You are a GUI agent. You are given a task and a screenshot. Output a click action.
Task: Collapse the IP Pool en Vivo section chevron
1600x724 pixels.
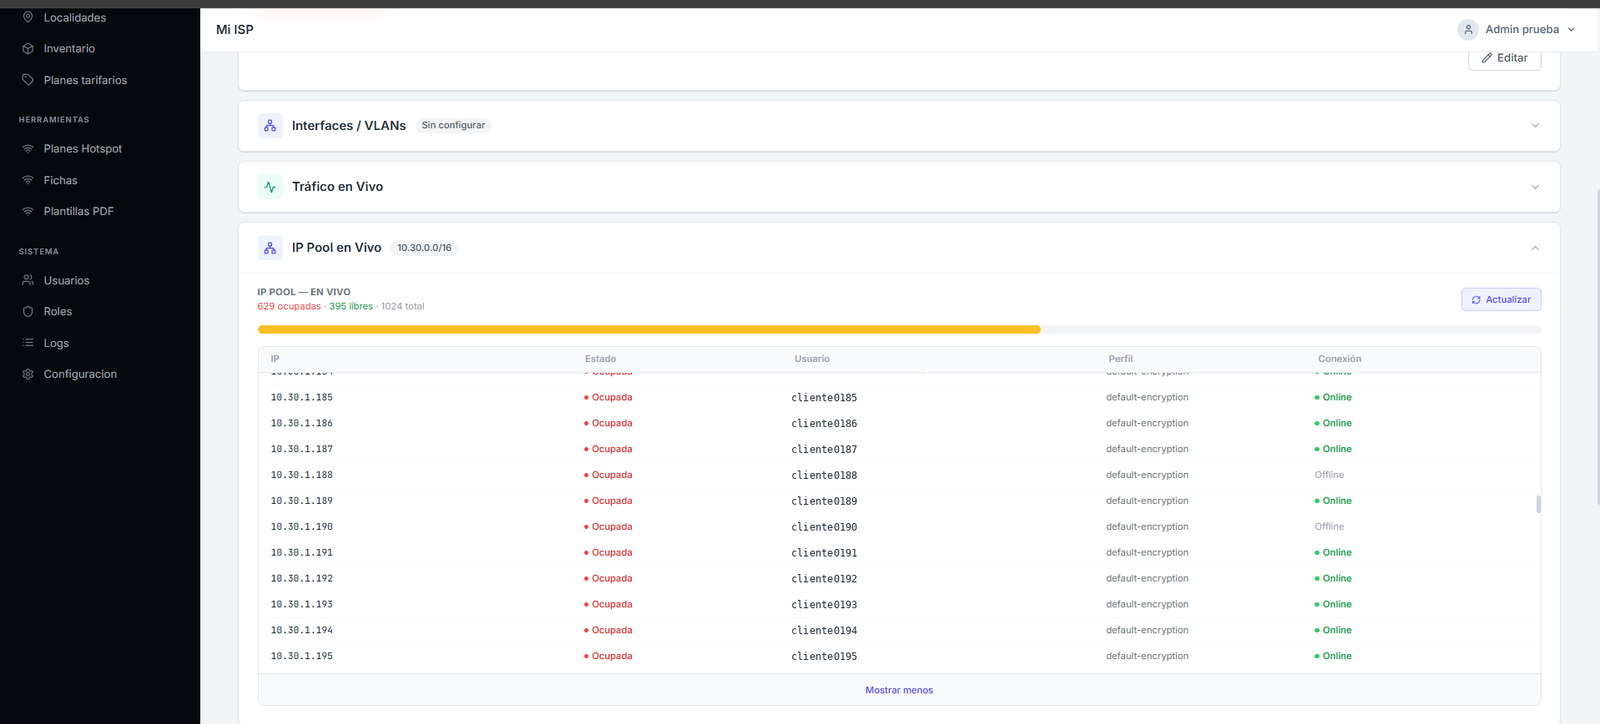click(1535, 248)
